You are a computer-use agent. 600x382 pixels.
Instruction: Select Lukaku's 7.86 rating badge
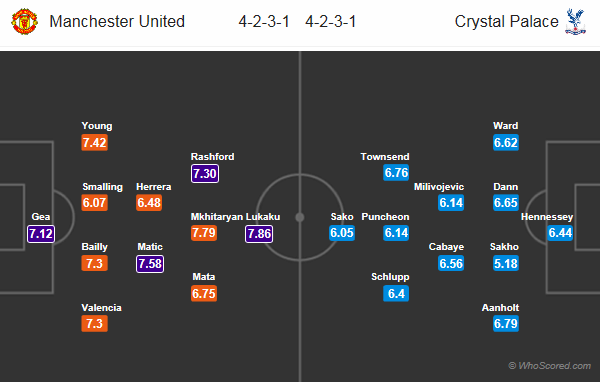[x=259, y=233]
